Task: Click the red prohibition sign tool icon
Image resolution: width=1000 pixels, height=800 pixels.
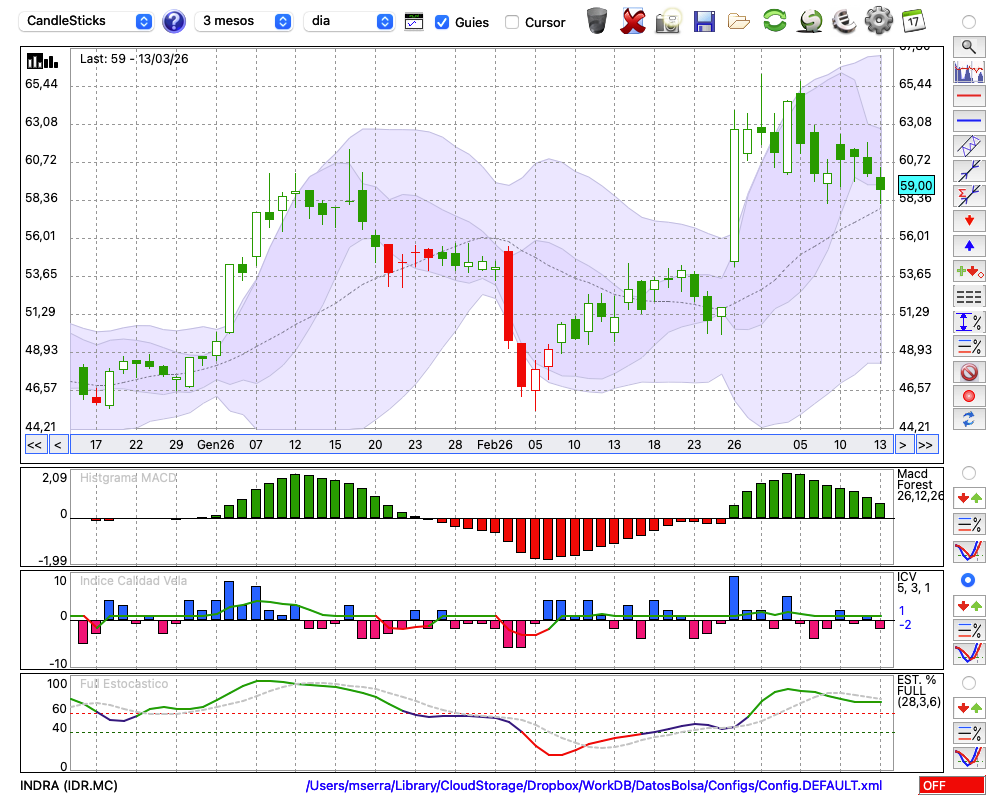Action: (968, 372)
